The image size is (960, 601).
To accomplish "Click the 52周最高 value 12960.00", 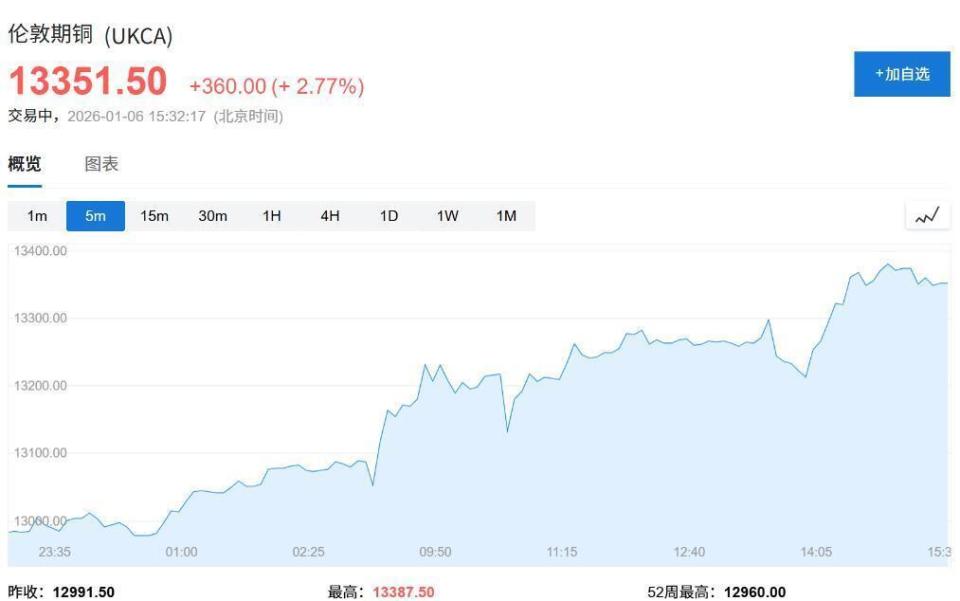I will point(757,590).
